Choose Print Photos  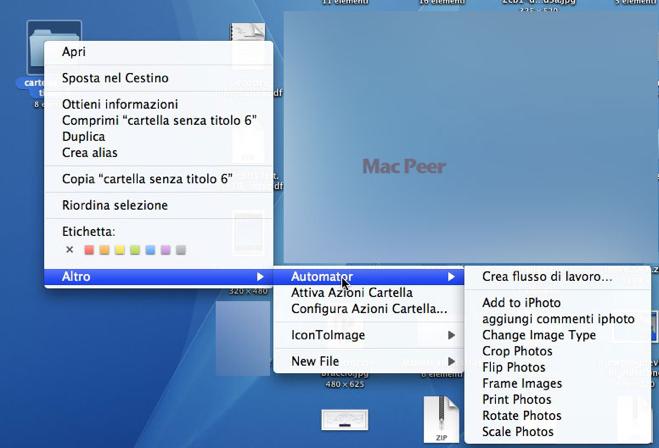tap(558, 399)
